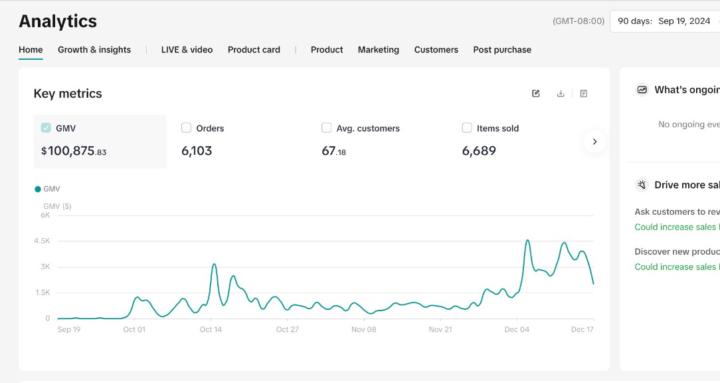Switch to the Home tab
The width and height of the screenshot is (720, 383).
coord(31,50)
